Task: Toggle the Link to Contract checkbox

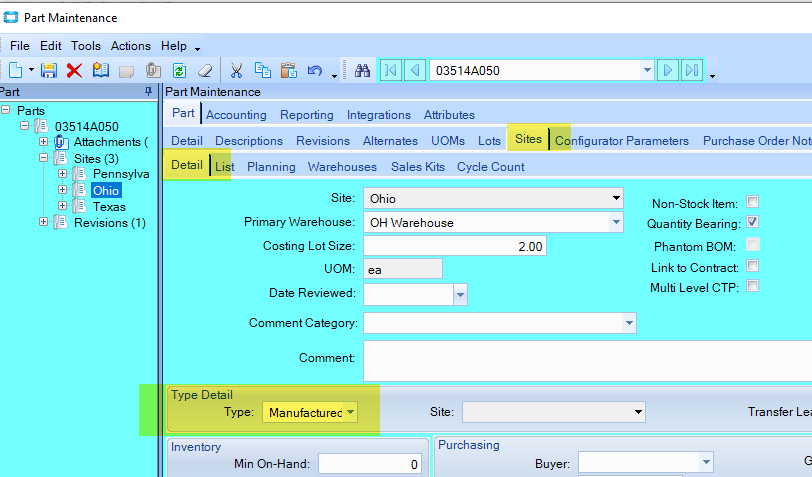Action: [752, 266]
